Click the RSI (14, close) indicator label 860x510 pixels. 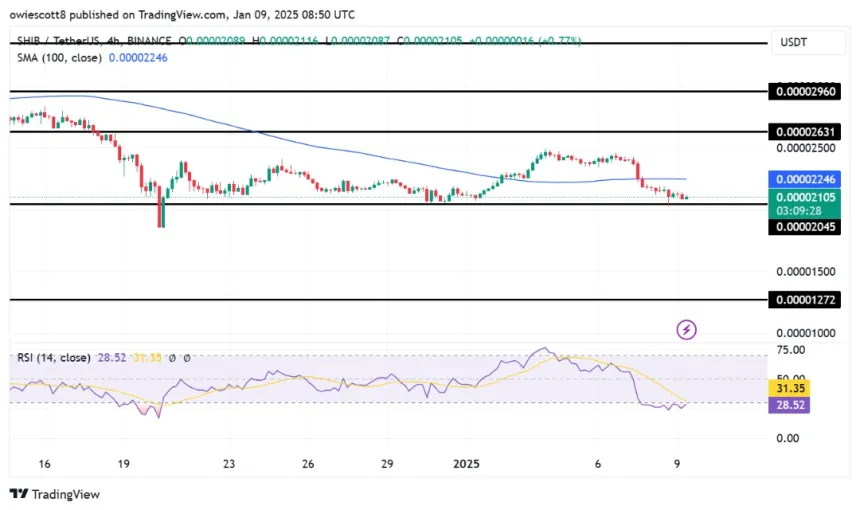(x=51, y=357)
